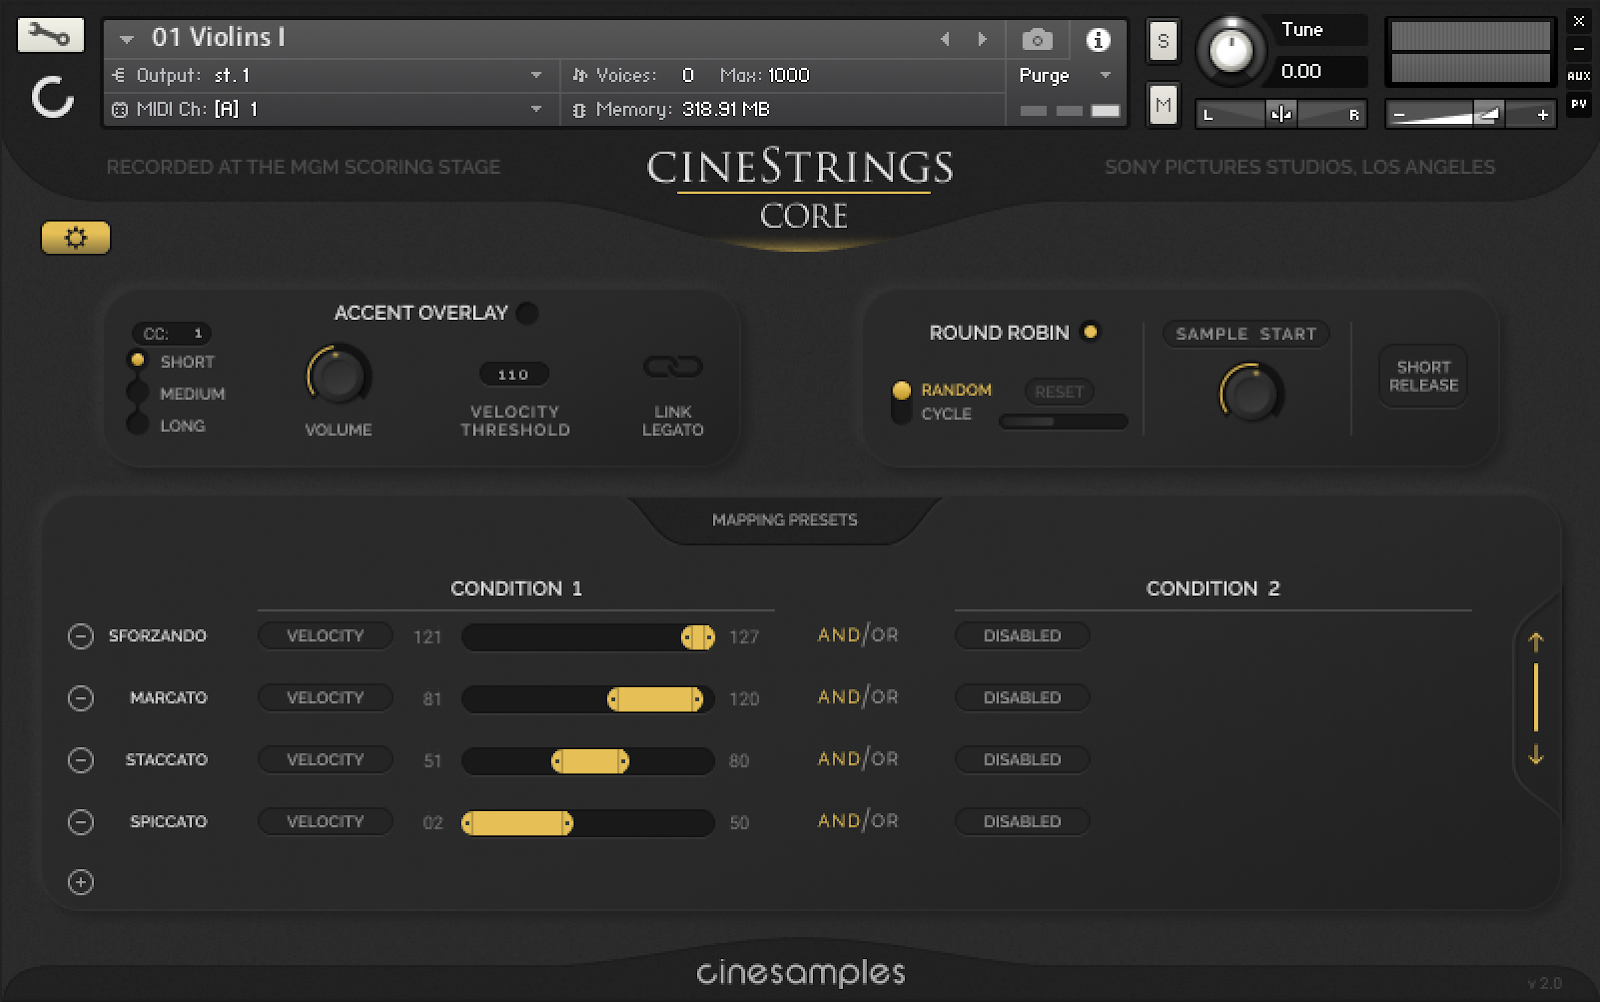Toggle AND/OR for Marcato row
The image size is (1600, 1002).
[x=858, y=697]
